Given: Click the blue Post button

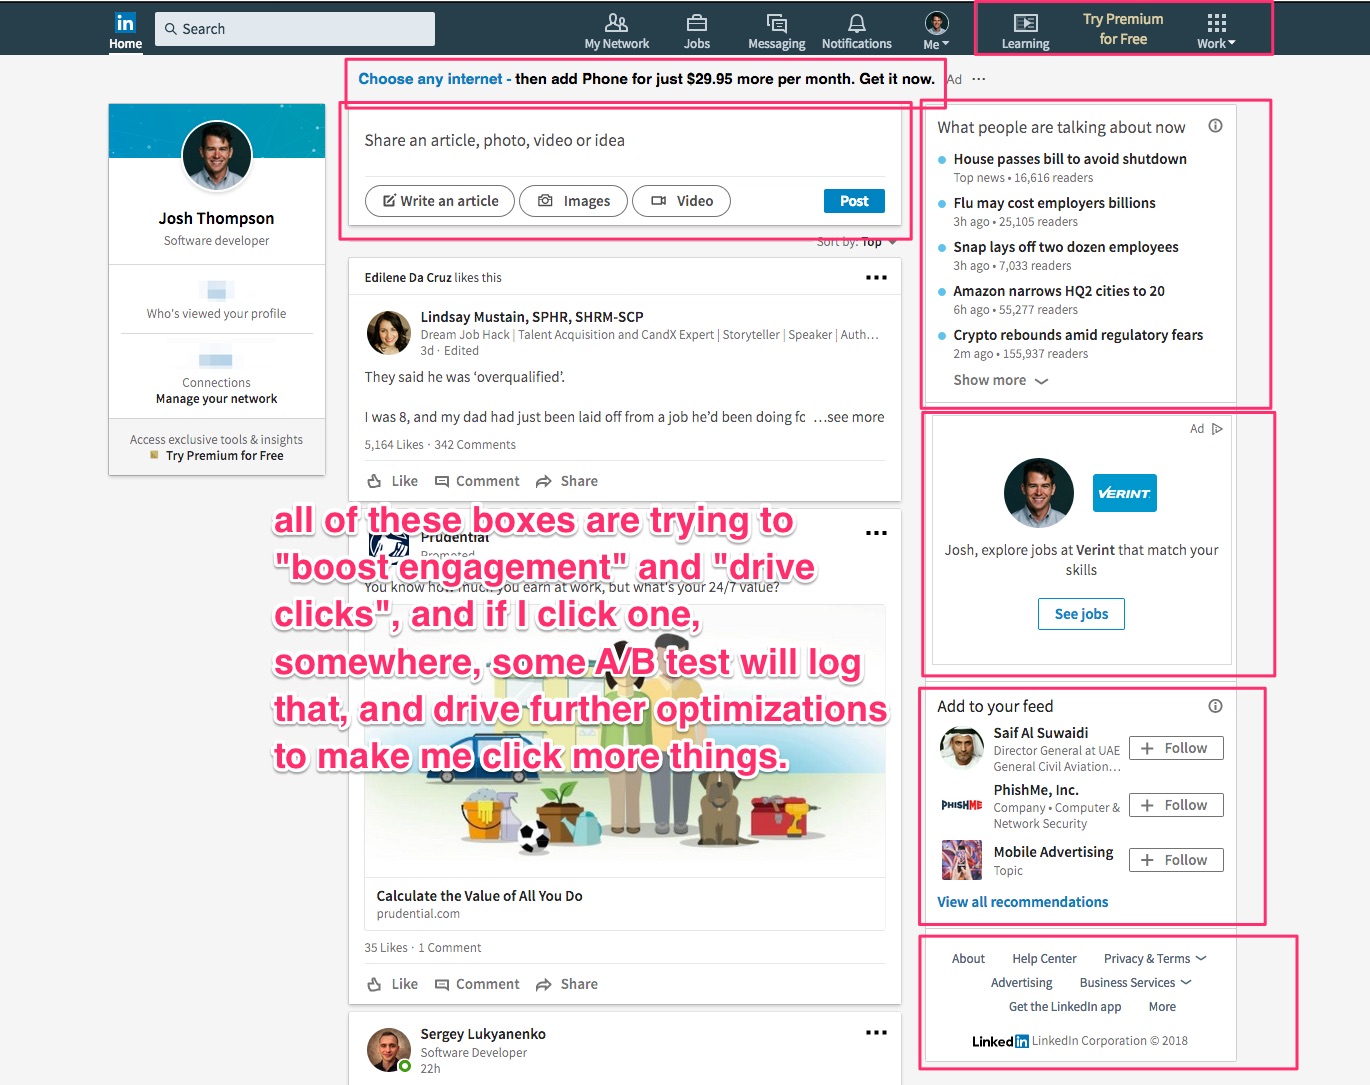Looking at the screenshot, I should tap(854, 201).
